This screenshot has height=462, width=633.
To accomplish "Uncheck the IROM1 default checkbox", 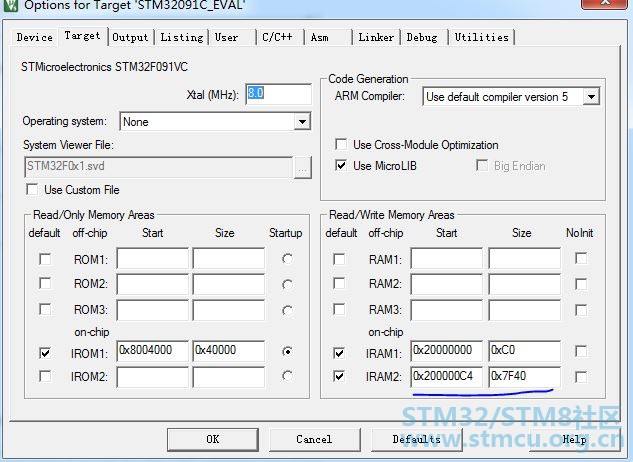I will coord(45,353).
